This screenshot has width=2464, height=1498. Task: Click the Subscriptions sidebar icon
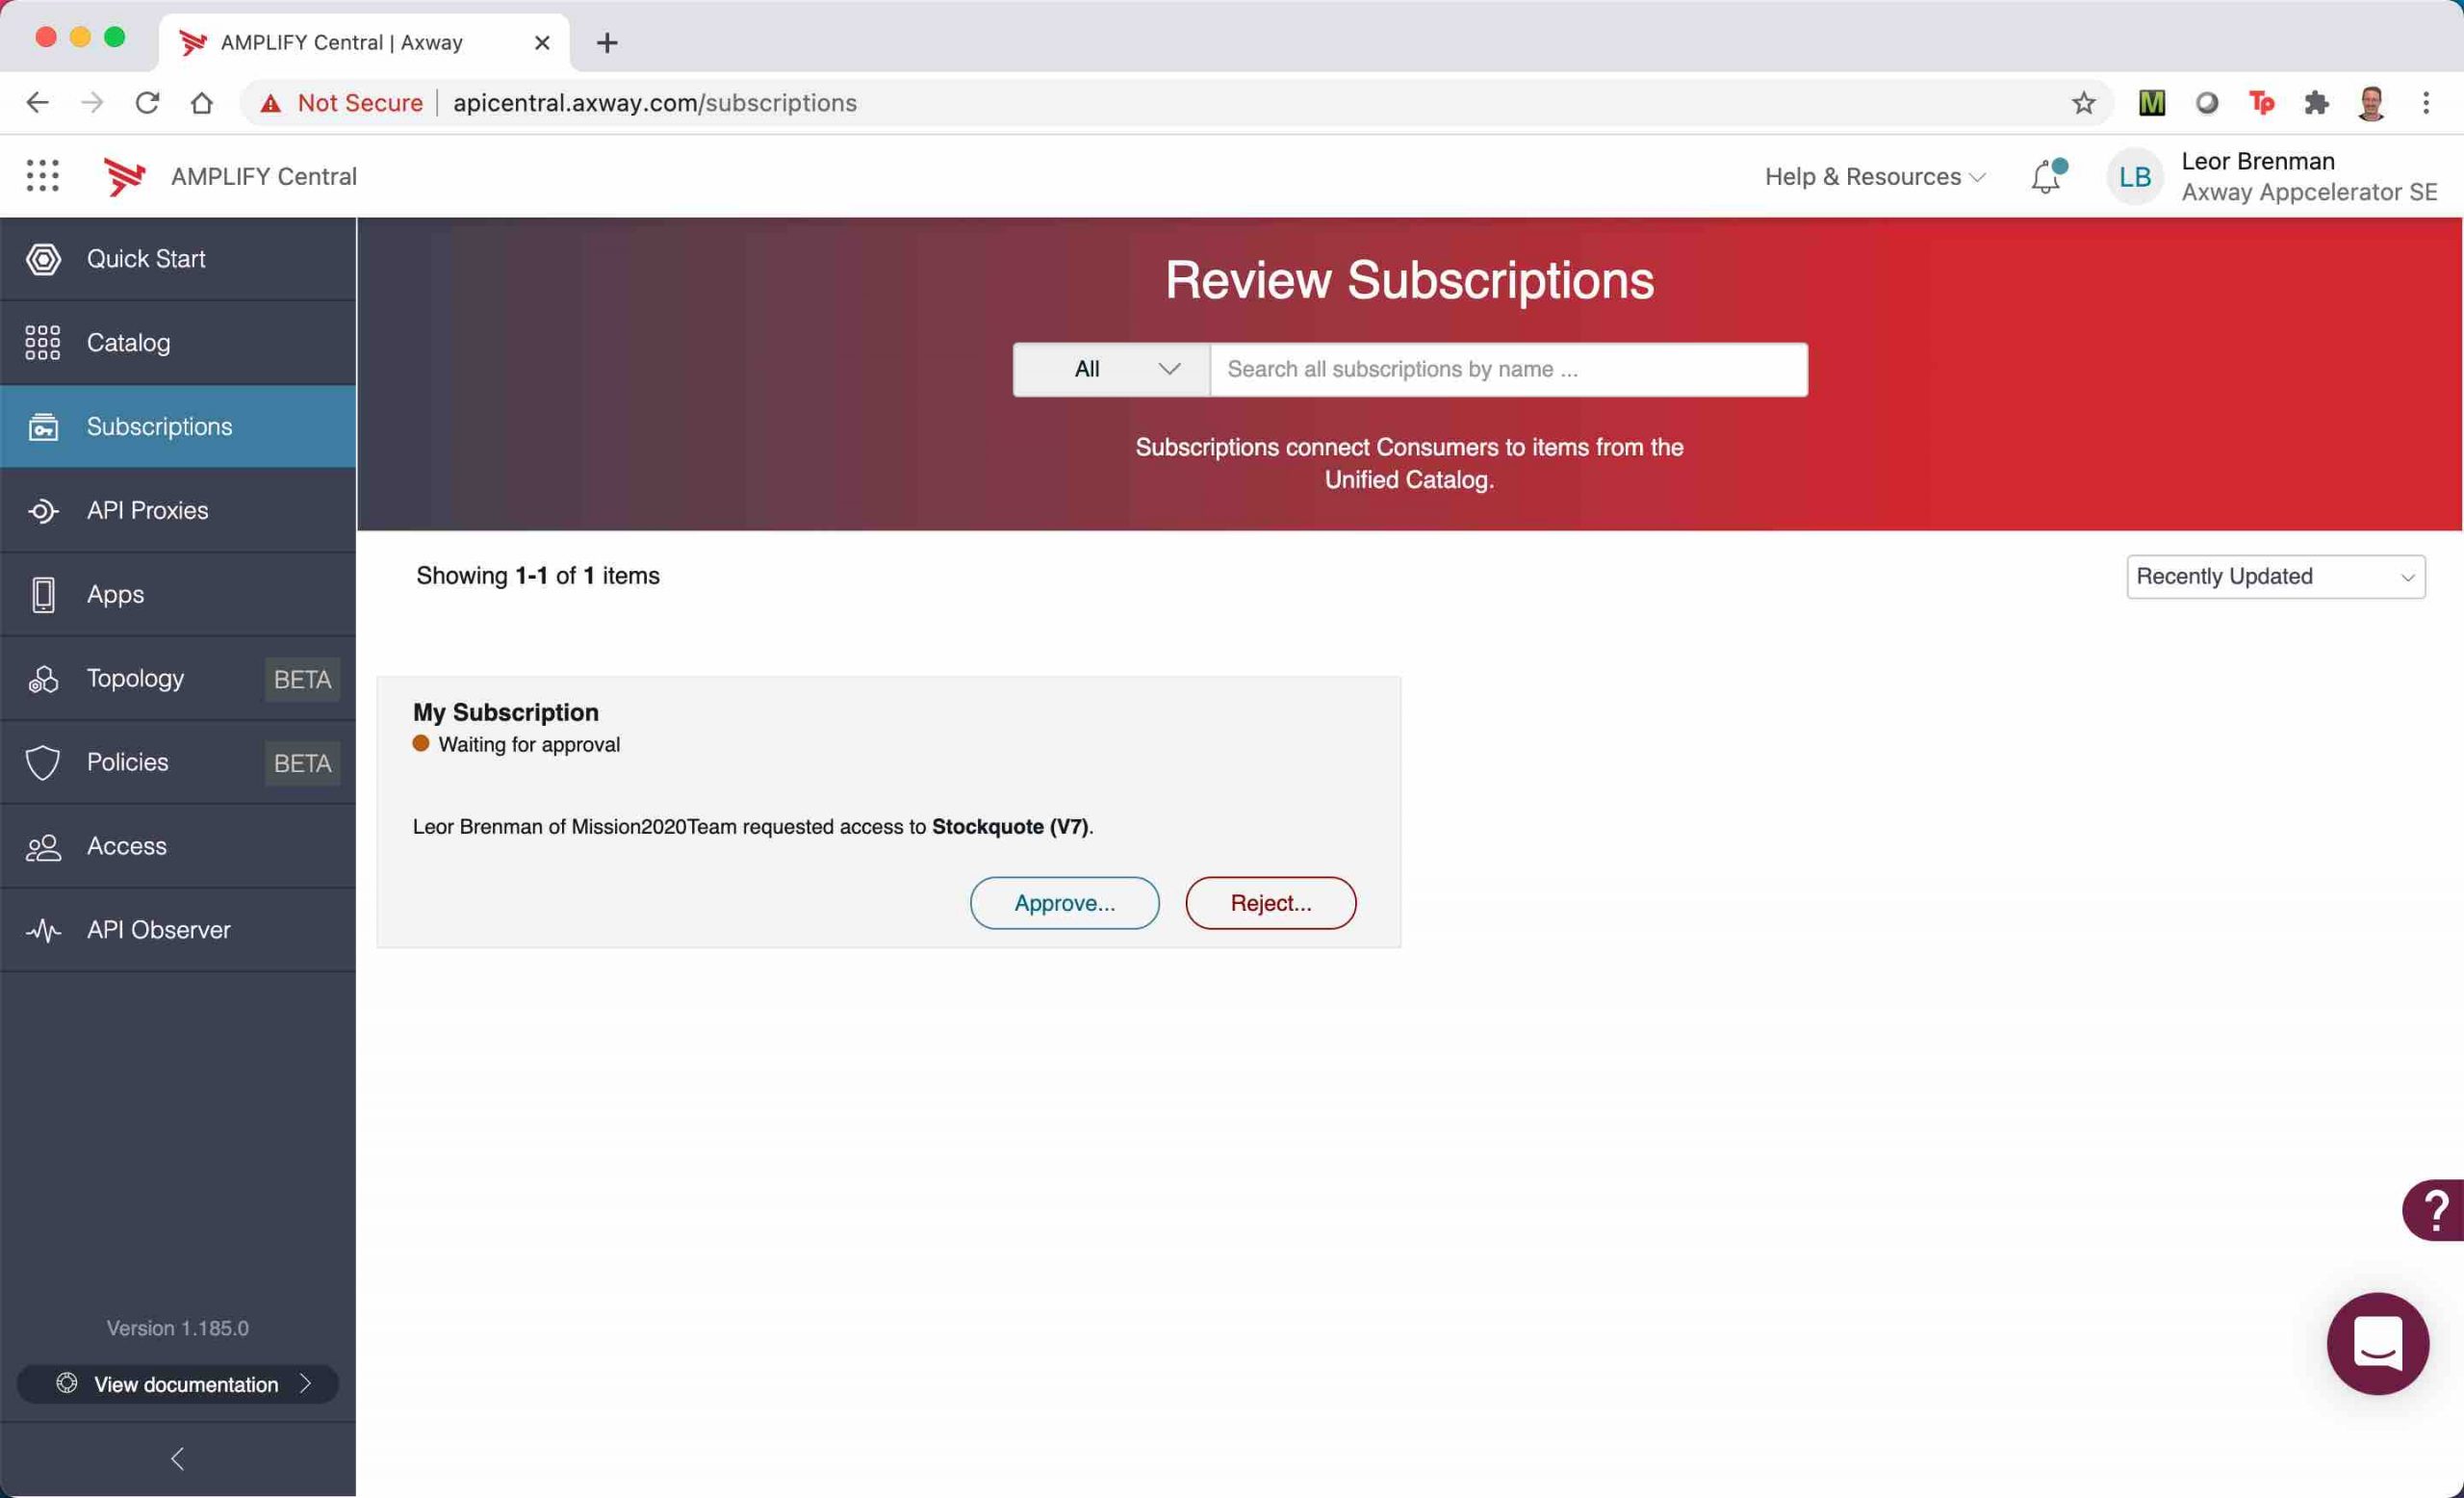(43, 427)
